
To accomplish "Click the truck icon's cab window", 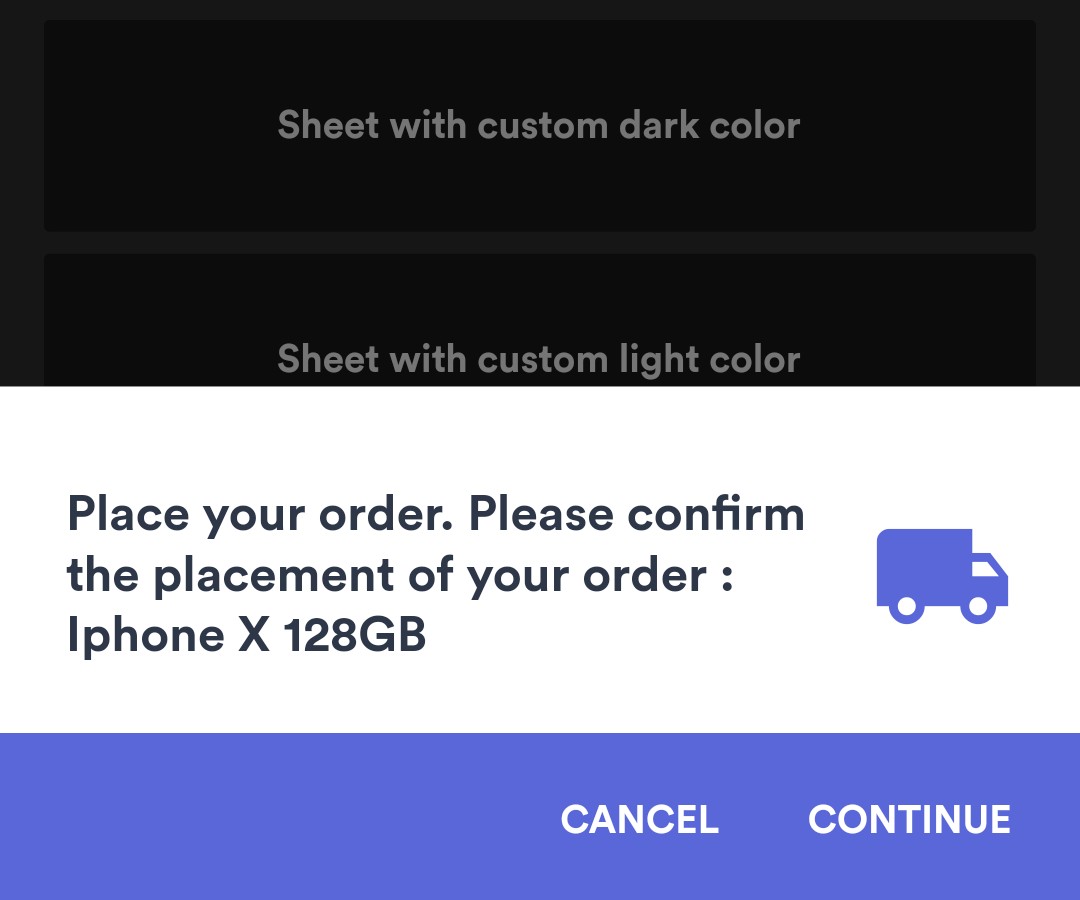I will pos(986,568).
